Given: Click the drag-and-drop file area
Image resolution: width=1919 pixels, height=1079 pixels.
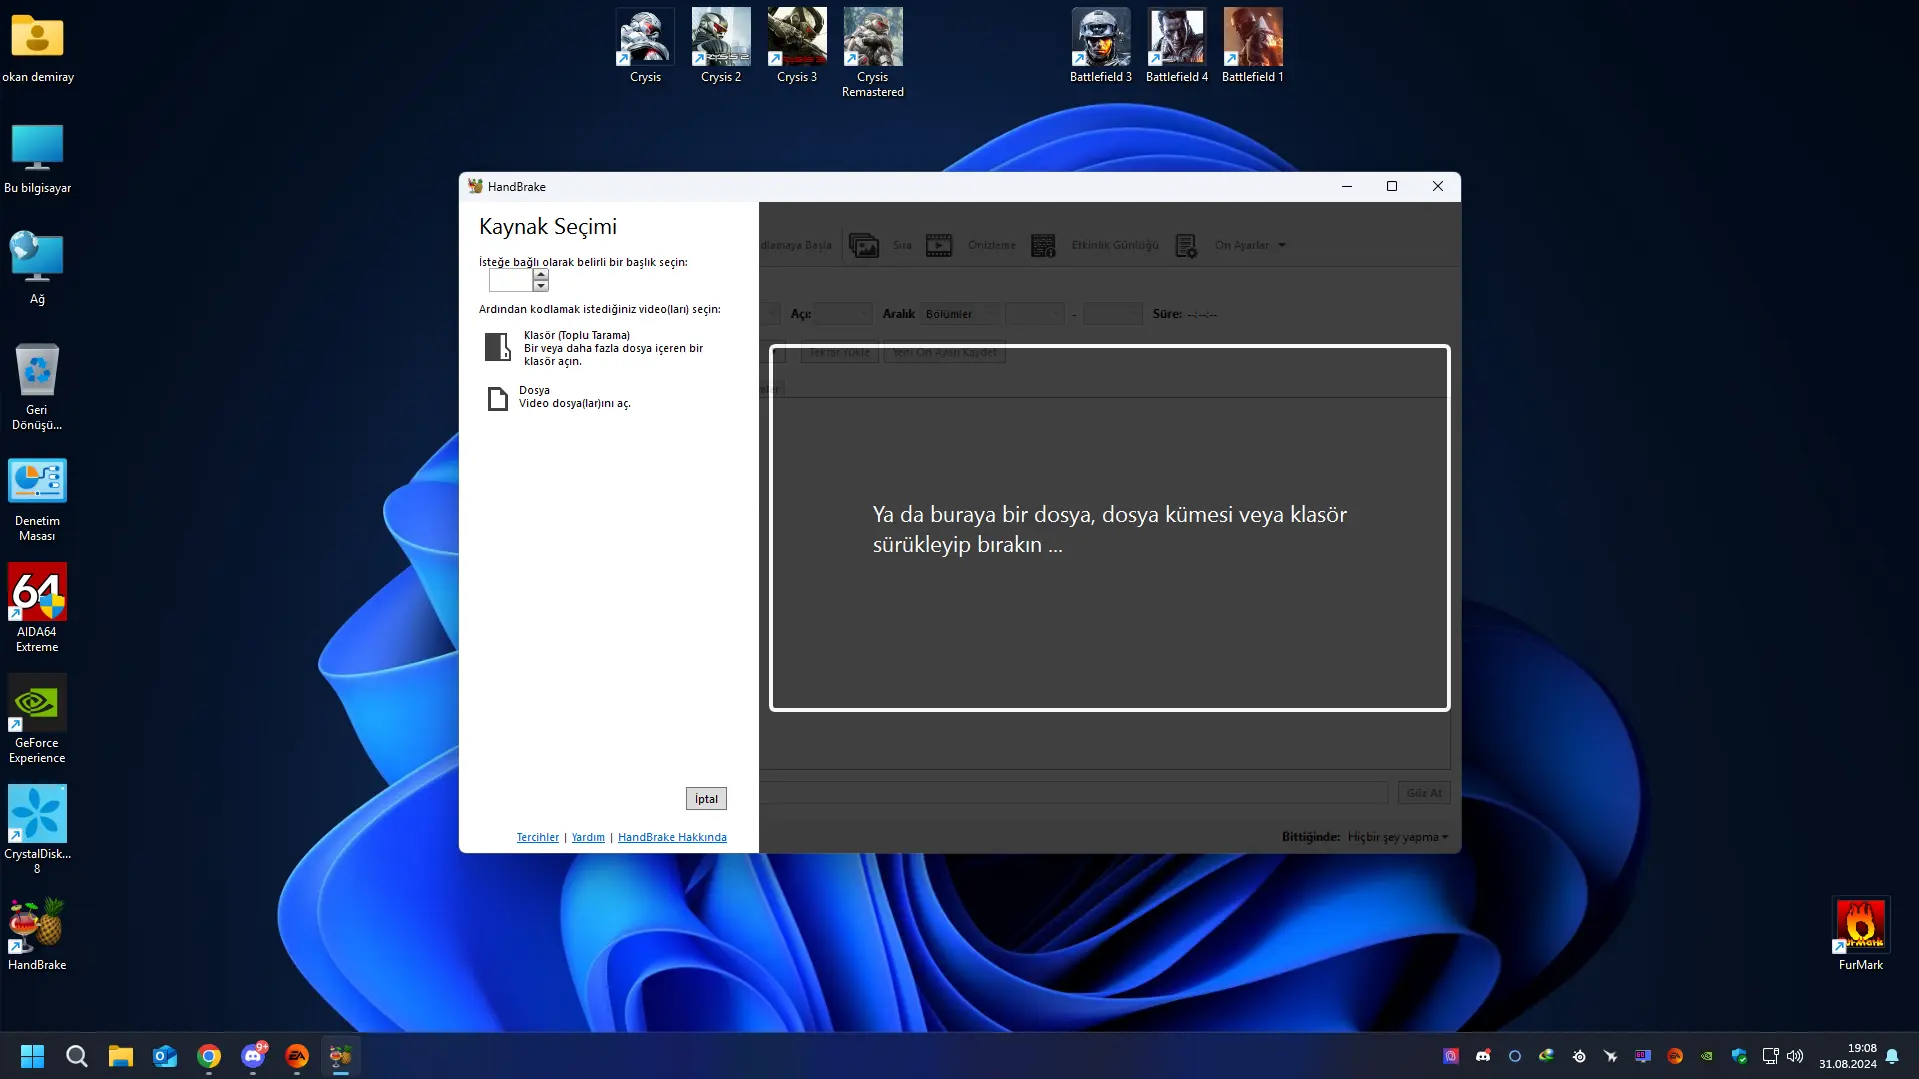Looking at the screenshot, I should (1109, 528).
